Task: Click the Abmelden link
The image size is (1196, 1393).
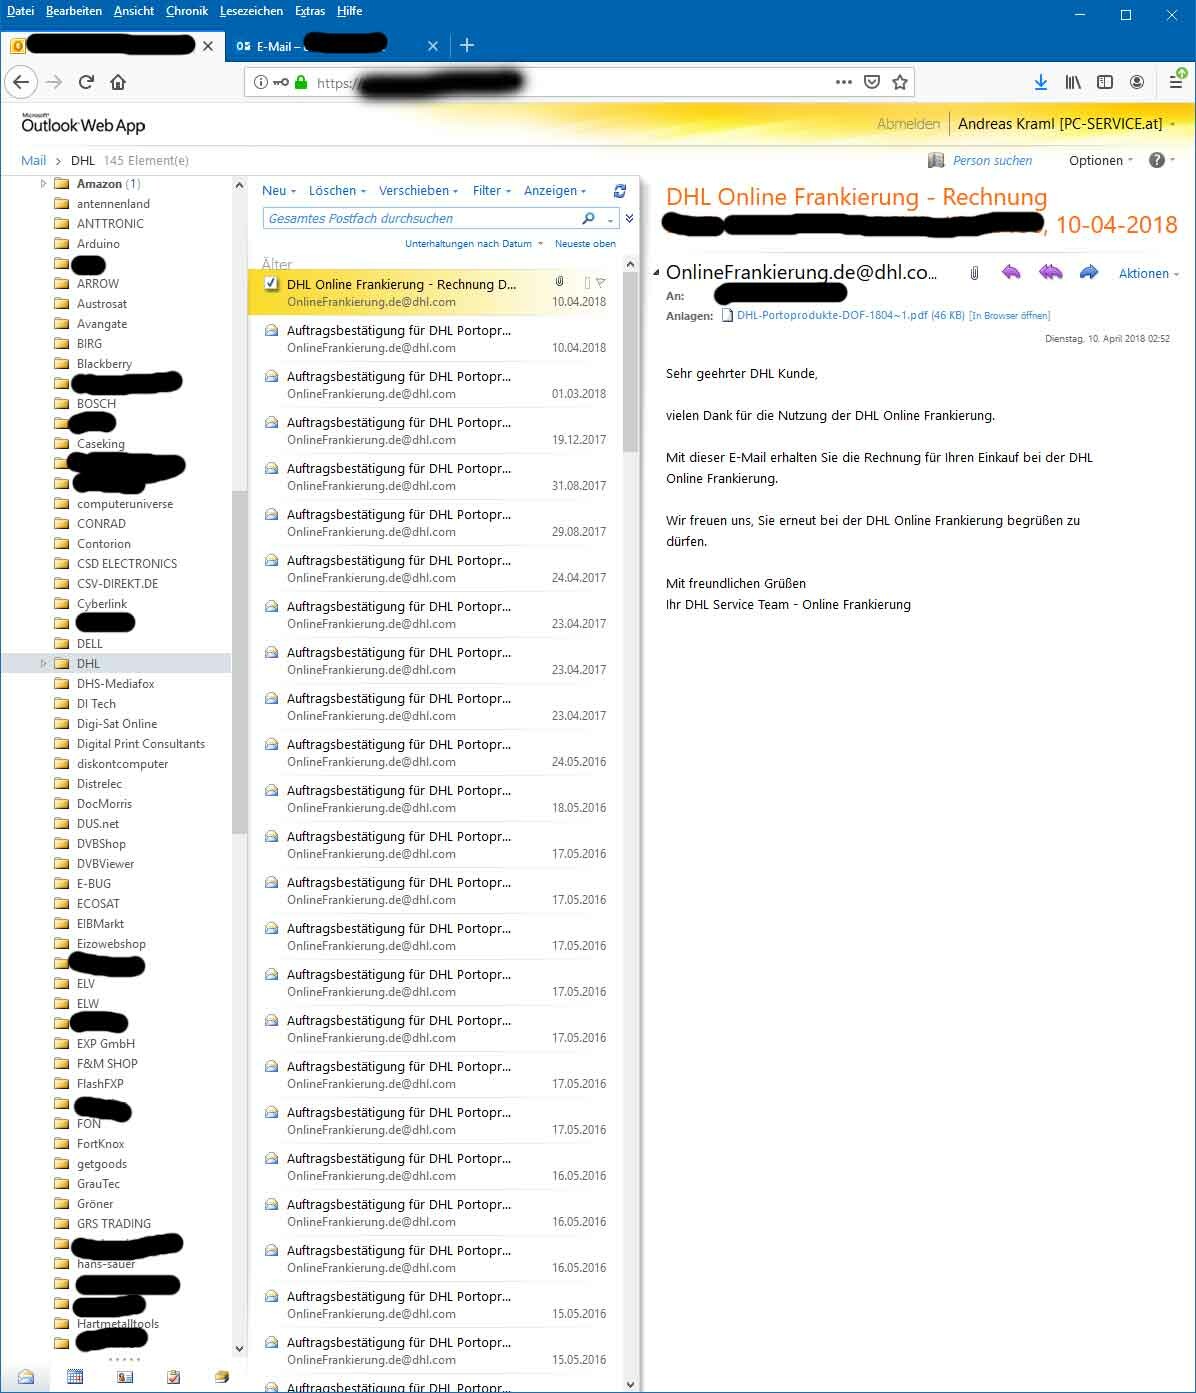Action: coord(908,124)
